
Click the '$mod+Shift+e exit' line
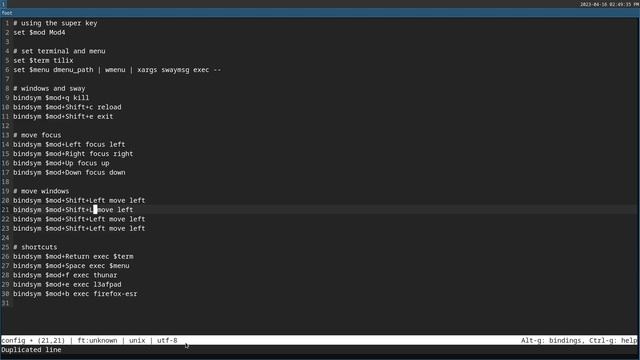(63, 117)
